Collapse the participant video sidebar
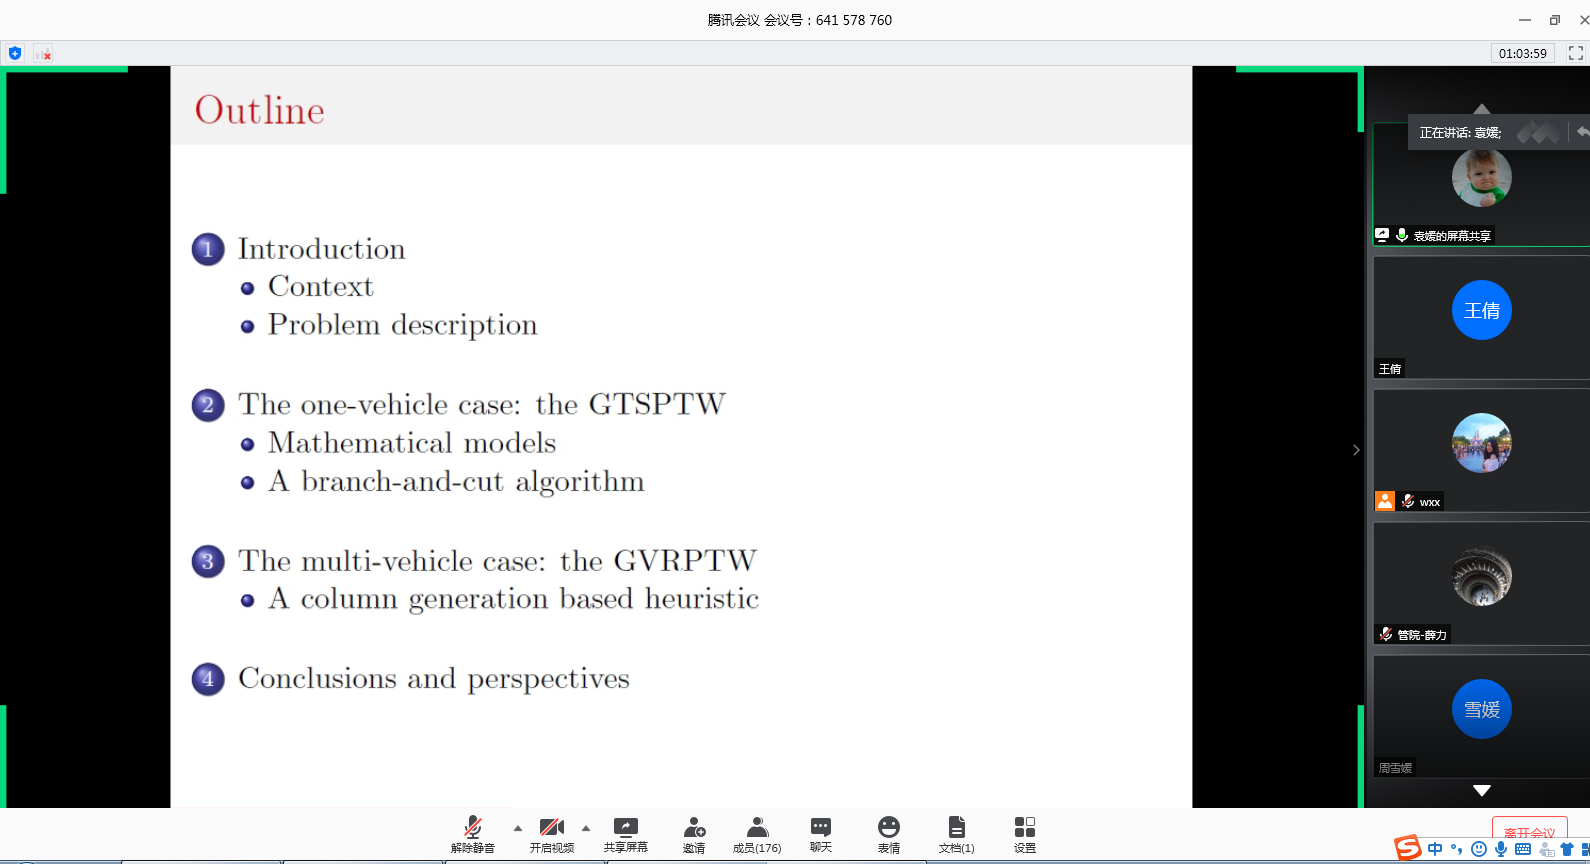 (x=1356, y=450)
